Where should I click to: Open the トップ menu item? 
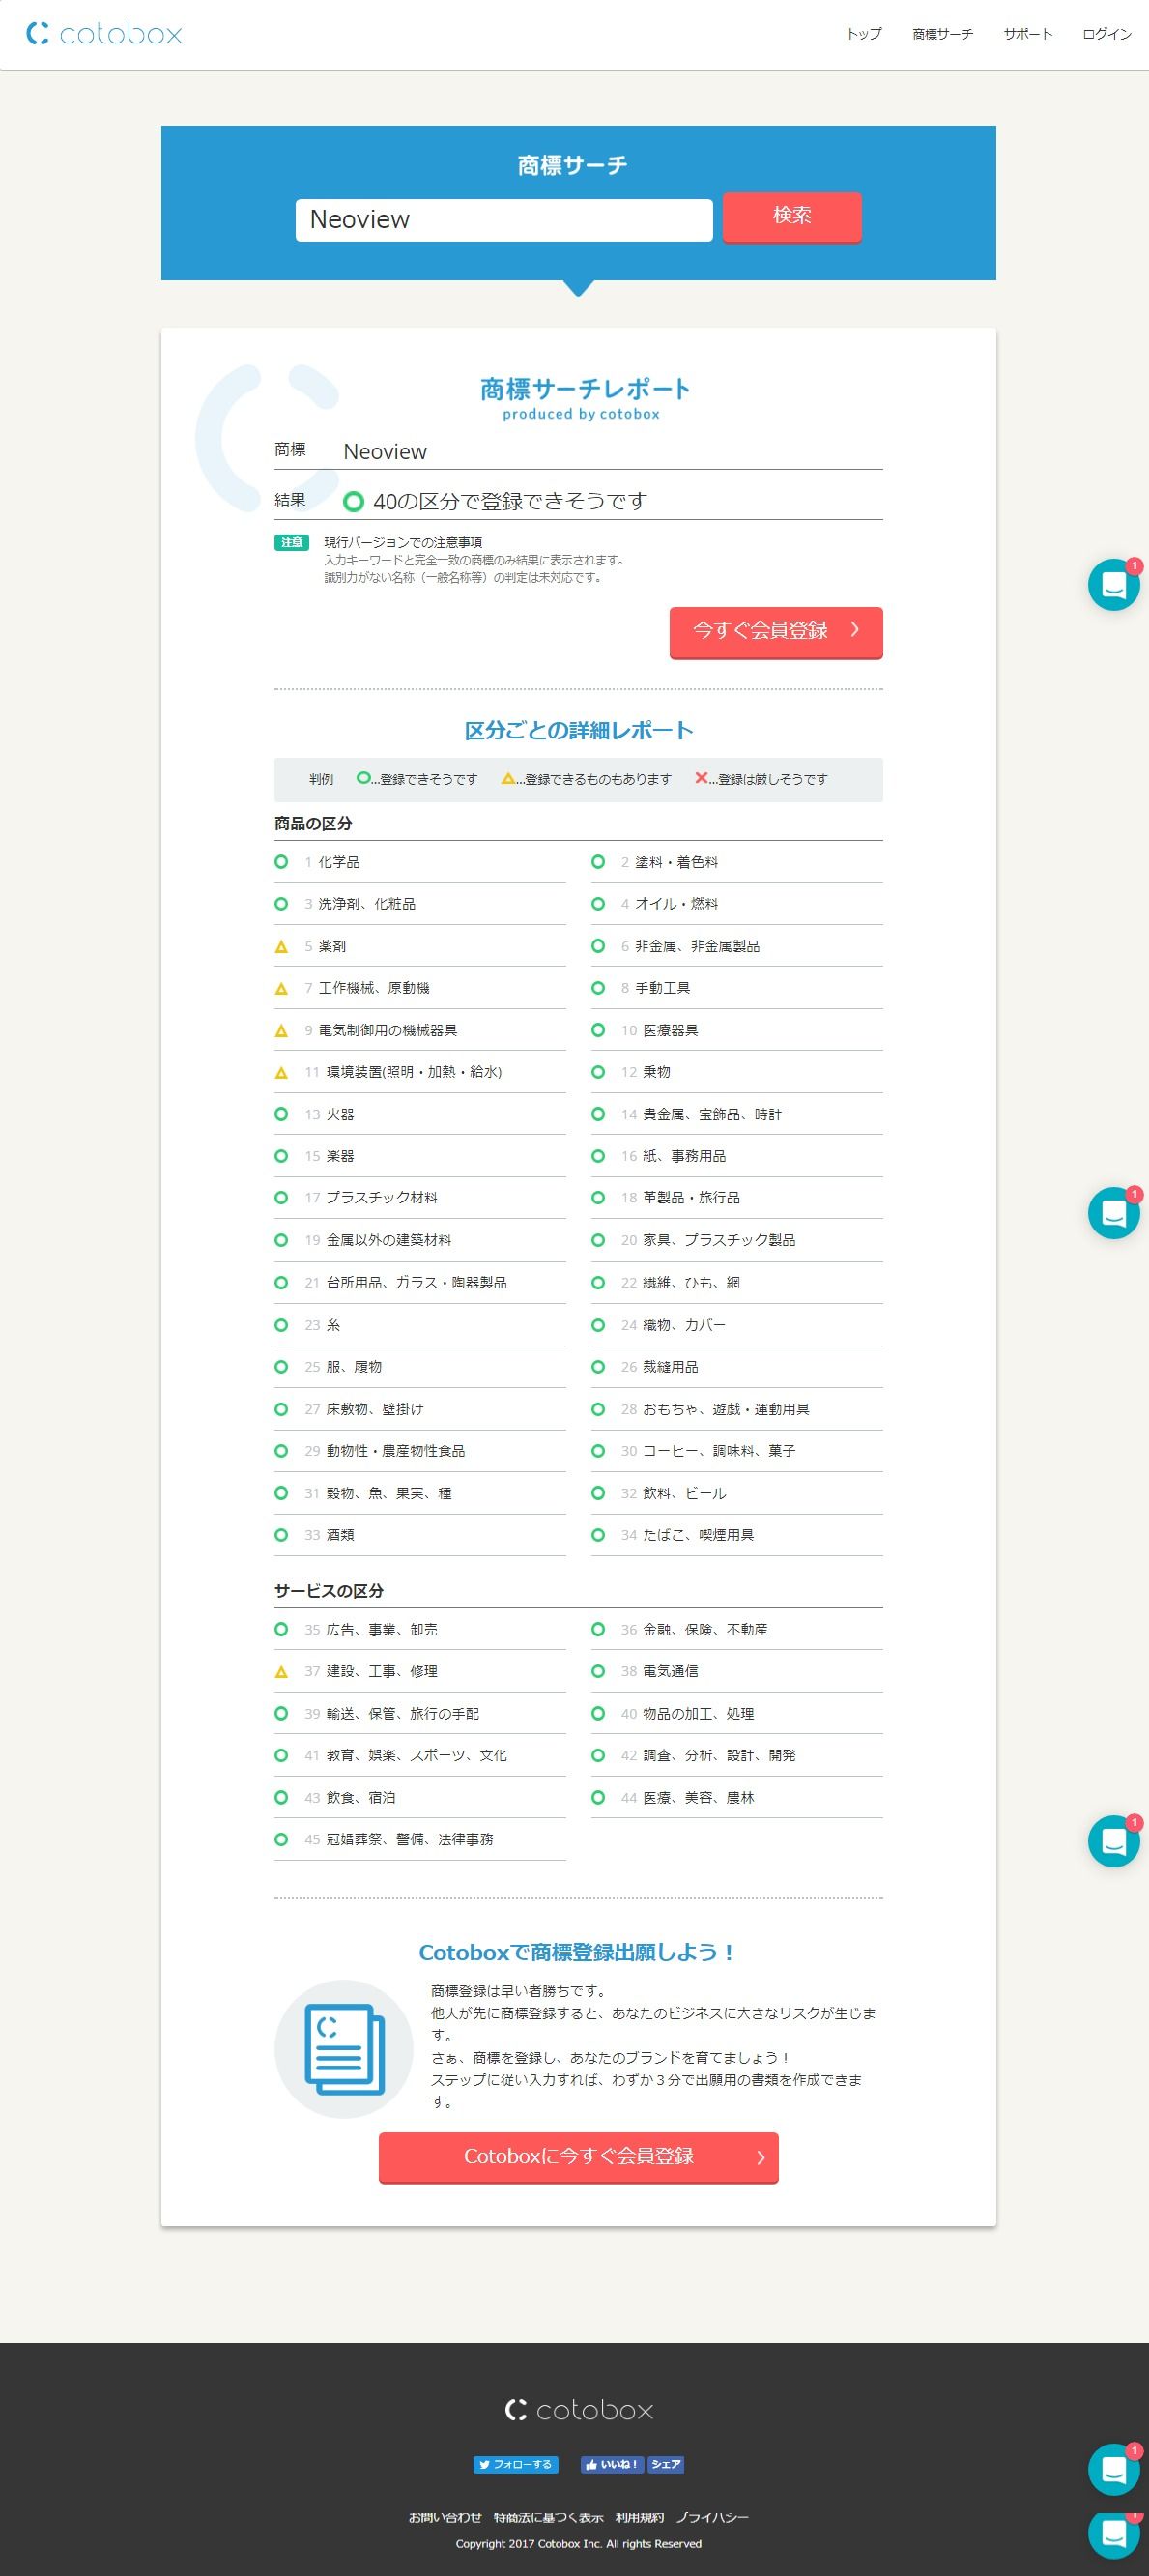pos(863,34)
